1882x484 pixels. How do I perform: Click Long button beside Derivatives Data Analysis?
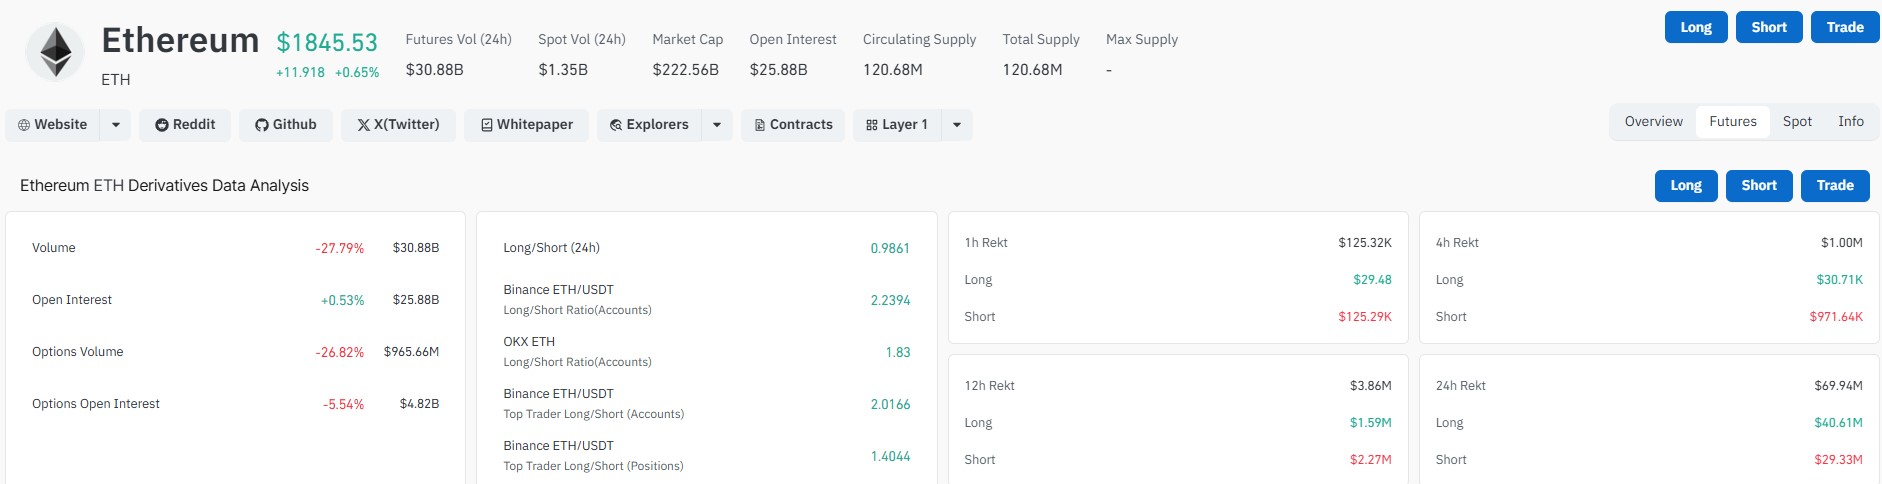(1686, 186)
